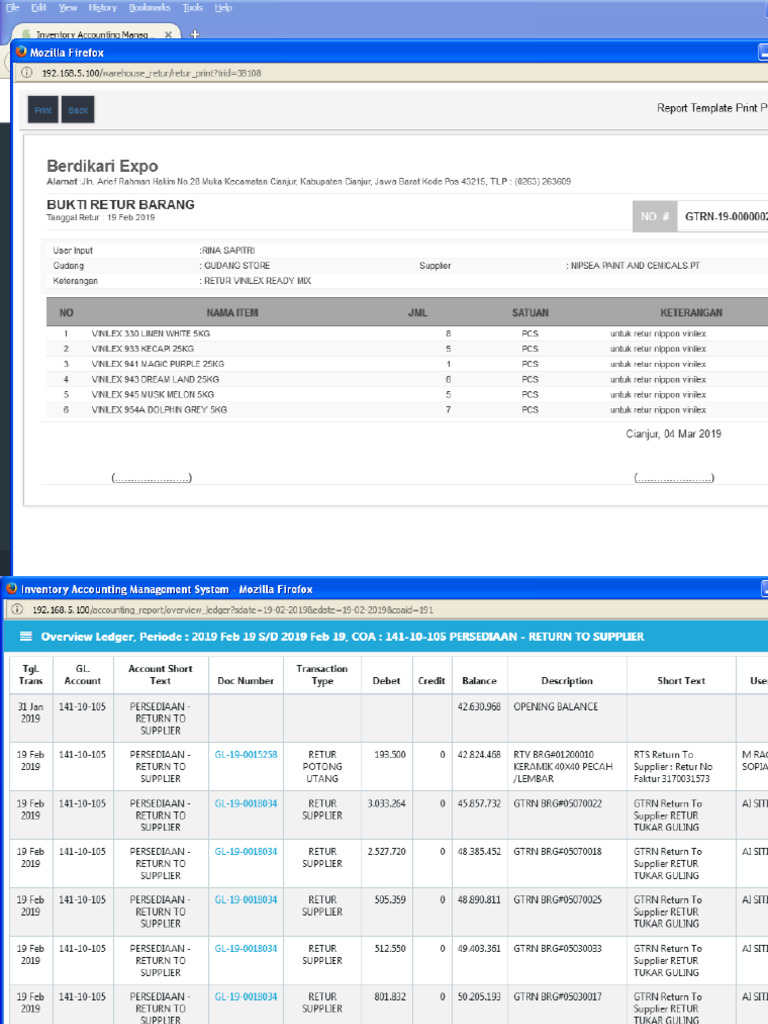Image resolution: width=768 pixels, height=1024 pixels.
Task: Click KETERANGAN column header
Action: pos(691,313)
